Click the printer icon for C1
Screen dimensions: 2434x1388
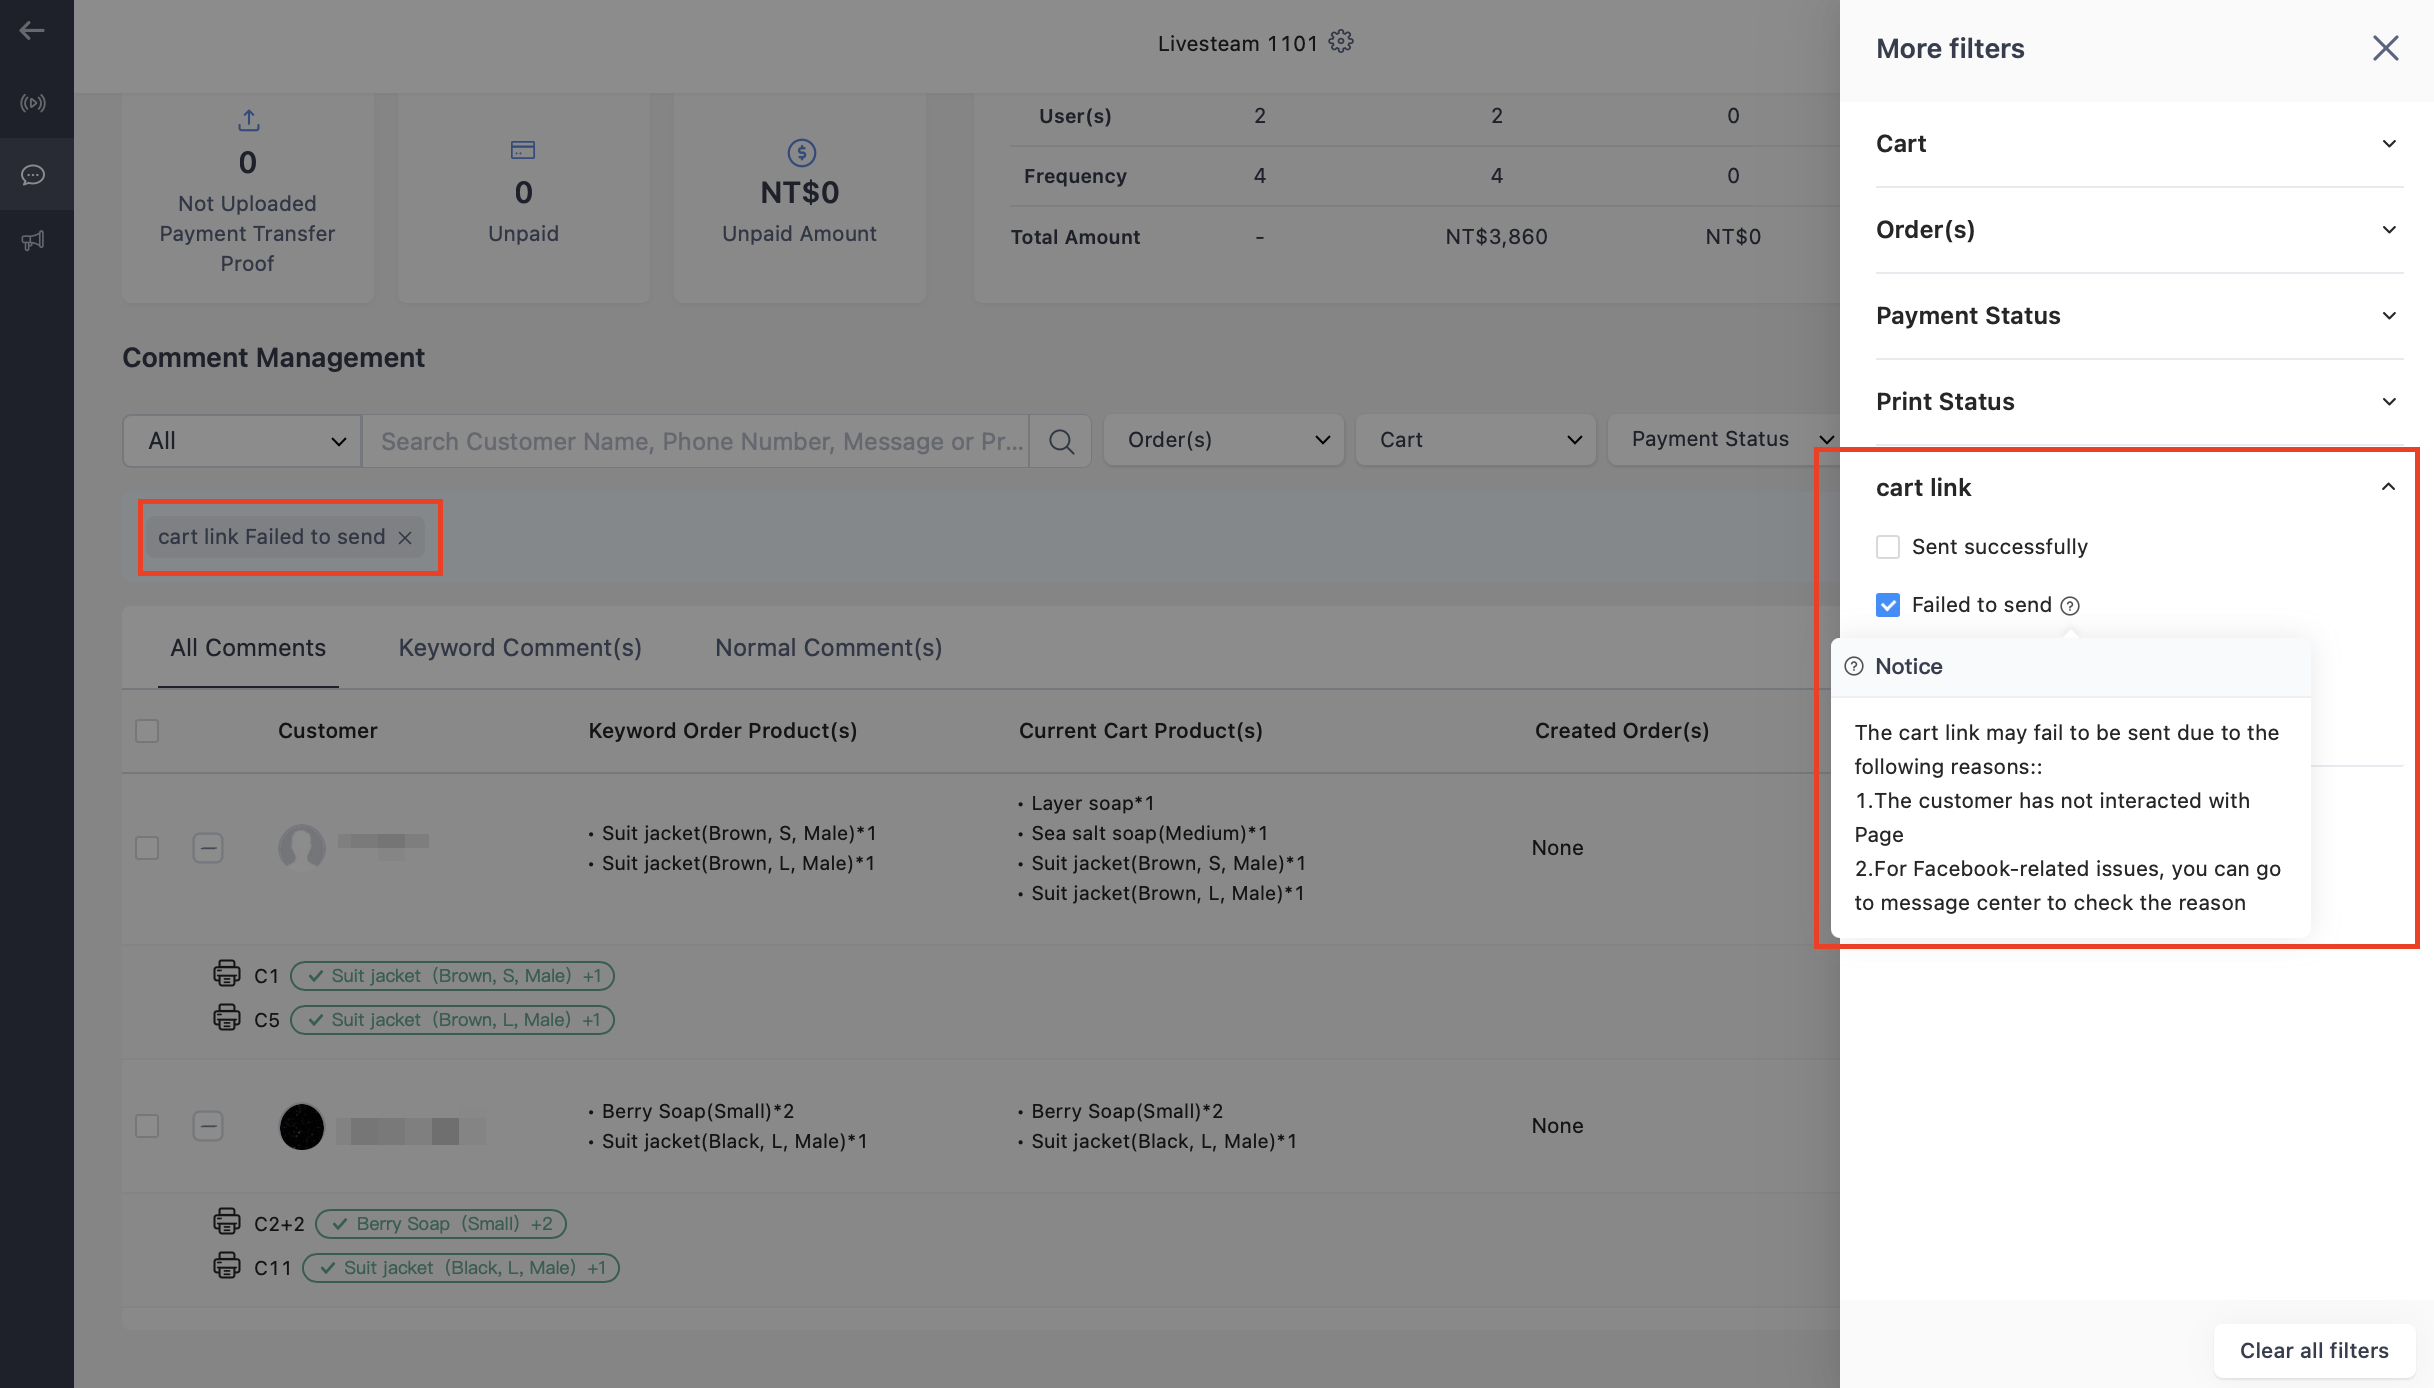[x=227, y=973]
